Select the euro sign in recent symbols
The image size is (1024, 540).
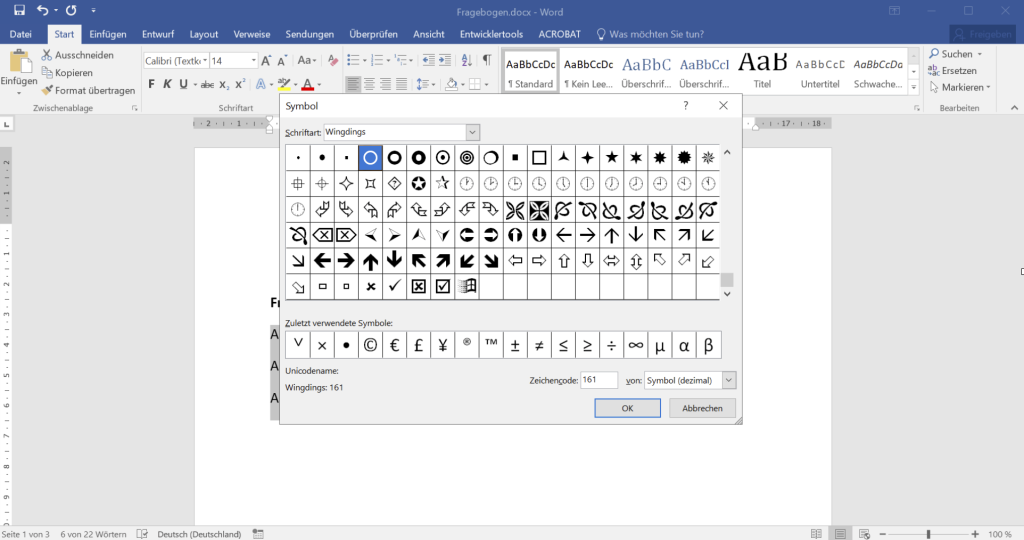(x=394, y=345)
